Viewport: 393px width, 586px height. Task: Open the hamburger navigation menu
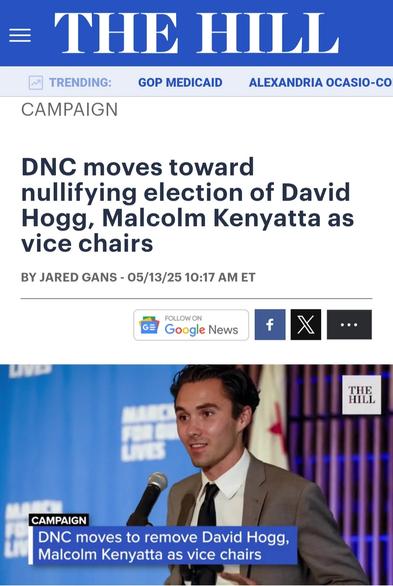(x=20, y=36)
